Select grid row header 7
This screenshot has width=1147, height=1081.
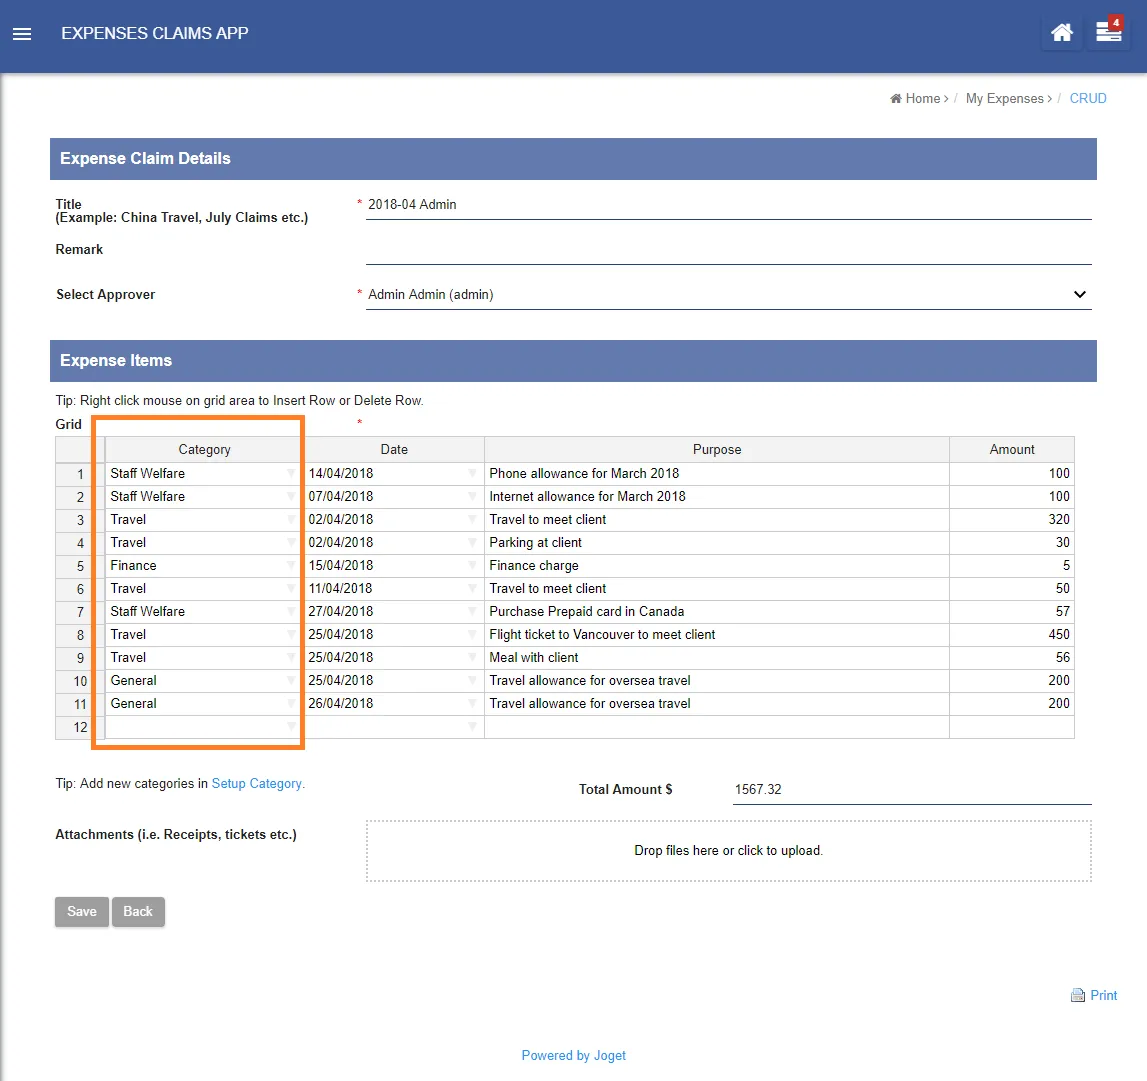tap(80, 612)
